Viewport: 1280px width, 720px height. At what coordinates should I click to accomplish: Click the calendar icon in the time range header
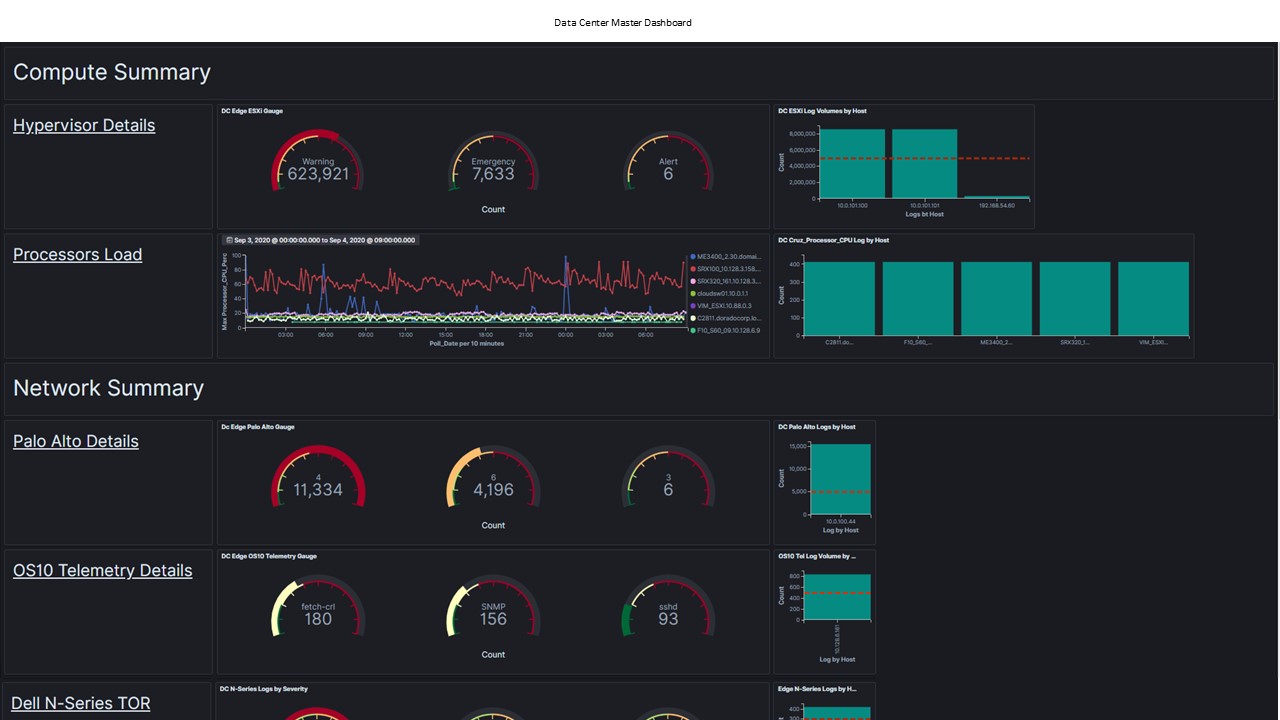[227, 240]
